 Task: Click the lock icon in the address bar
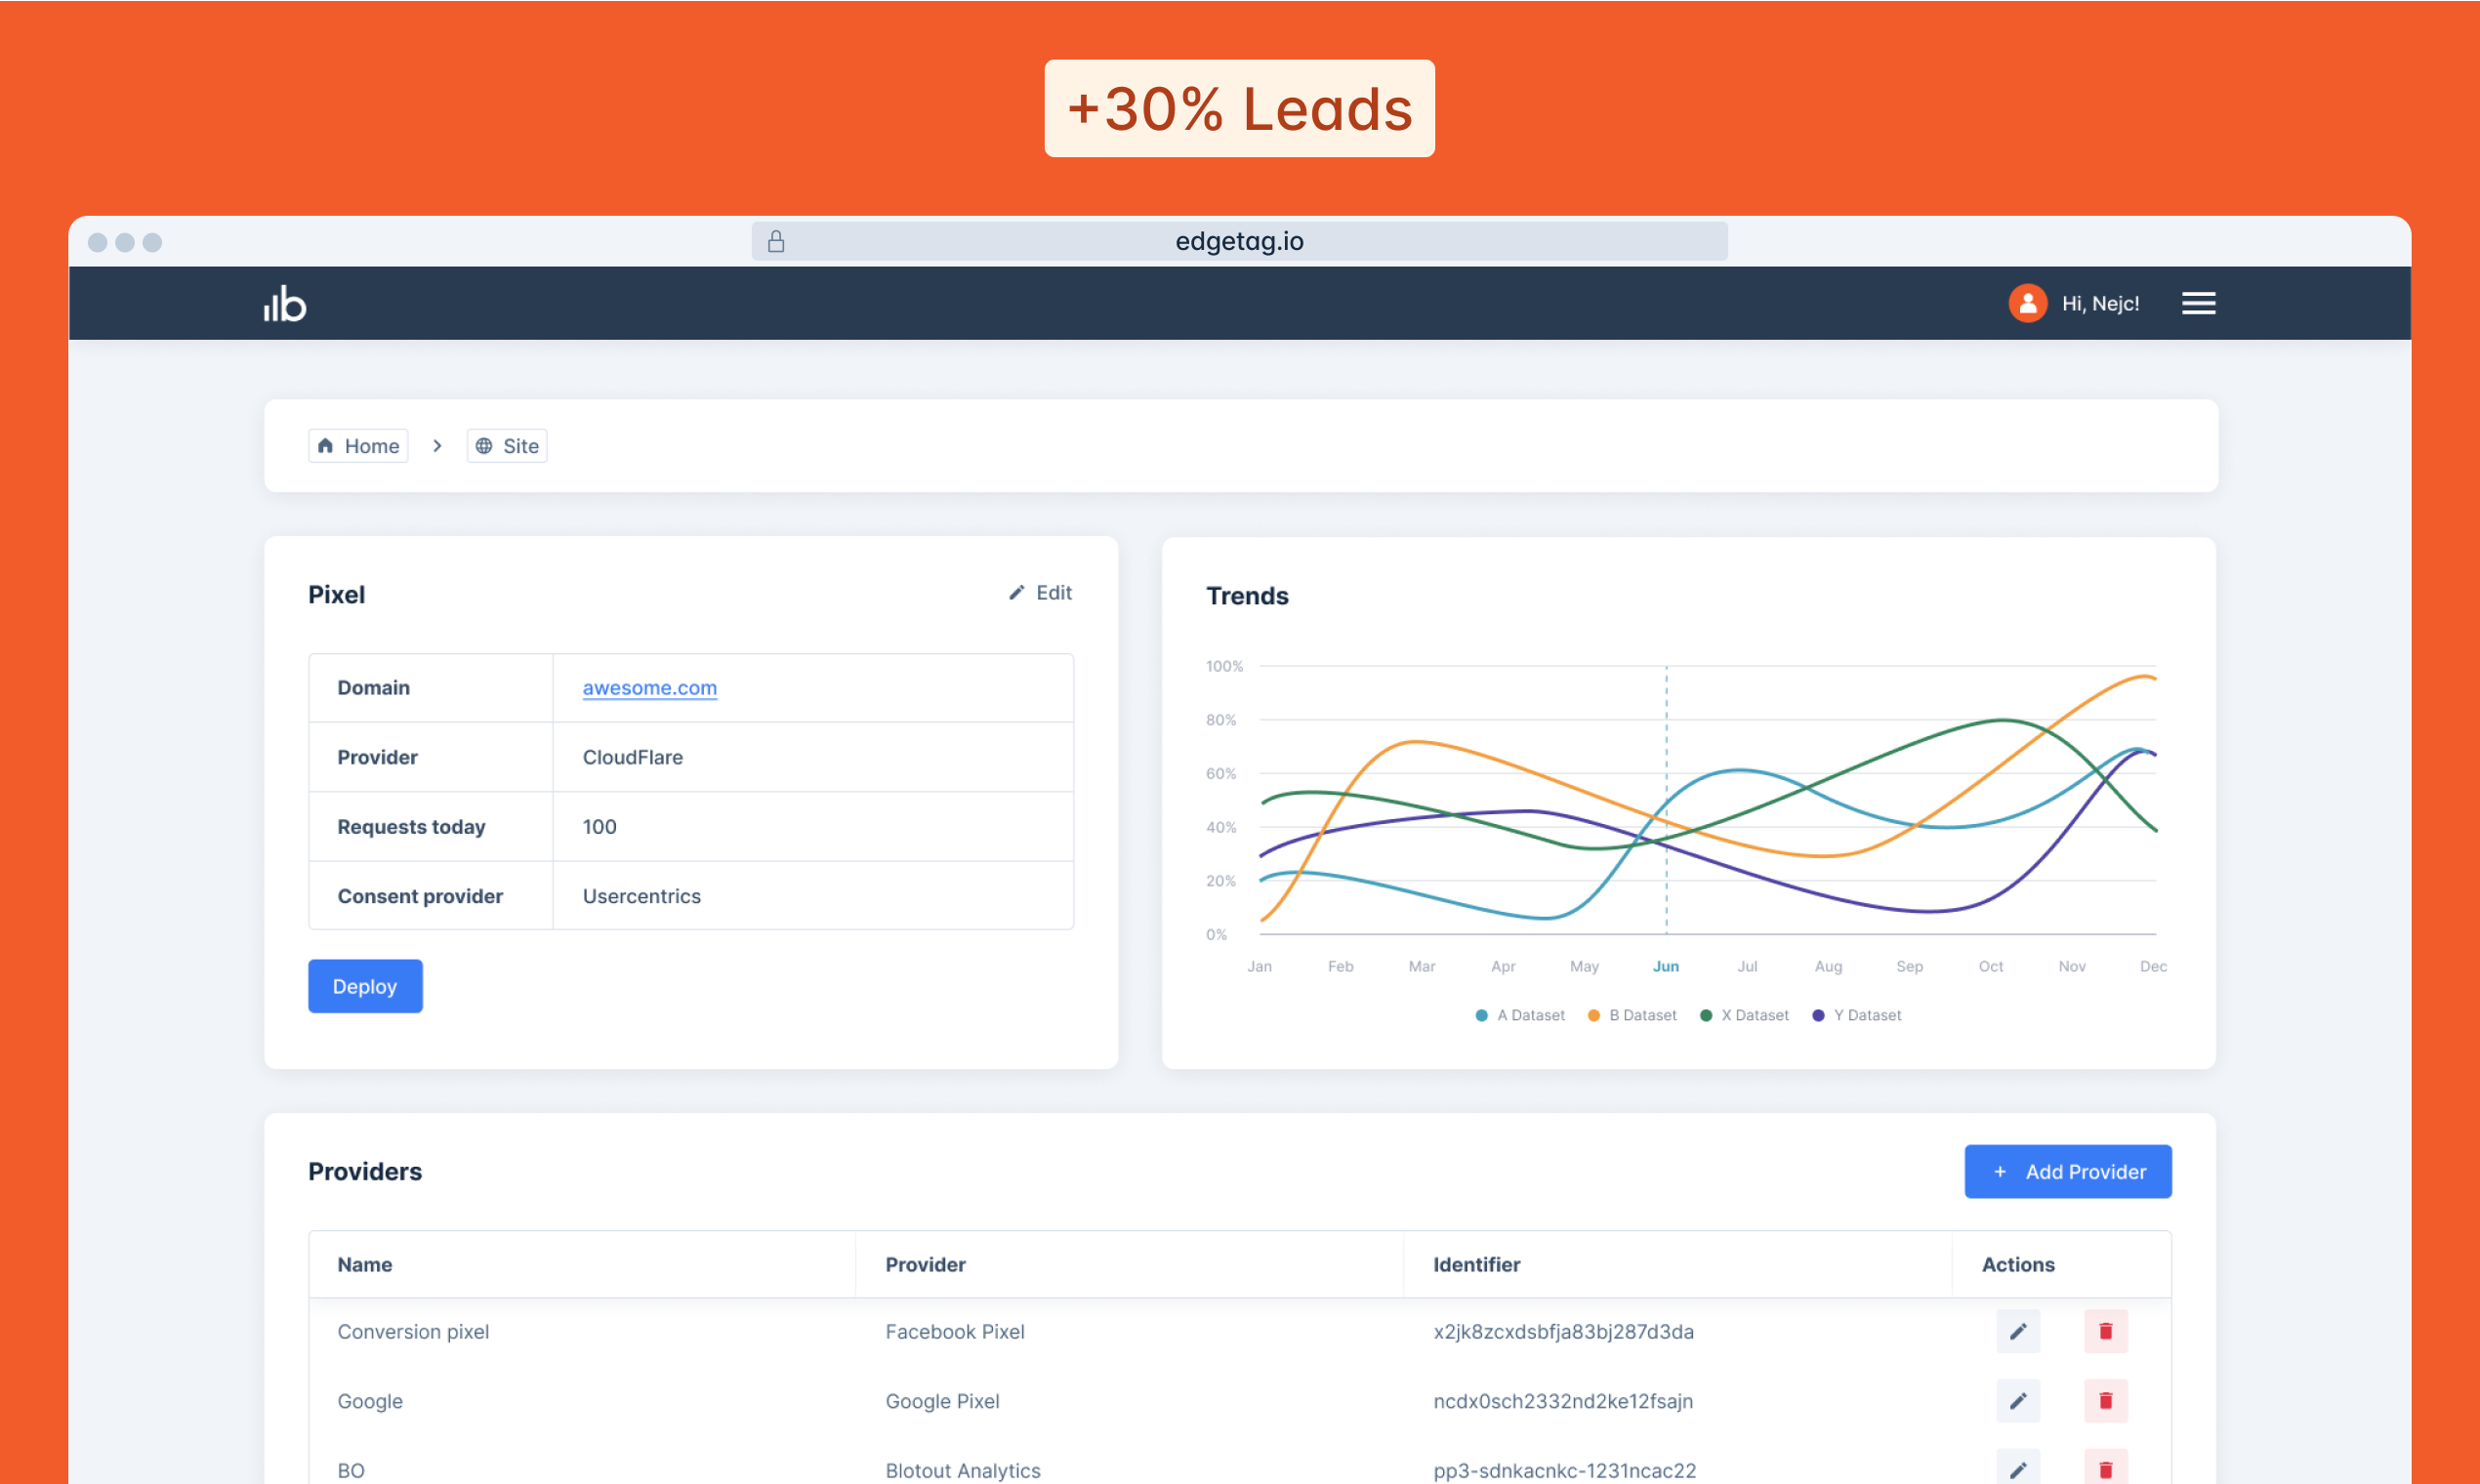click(776, 241)
